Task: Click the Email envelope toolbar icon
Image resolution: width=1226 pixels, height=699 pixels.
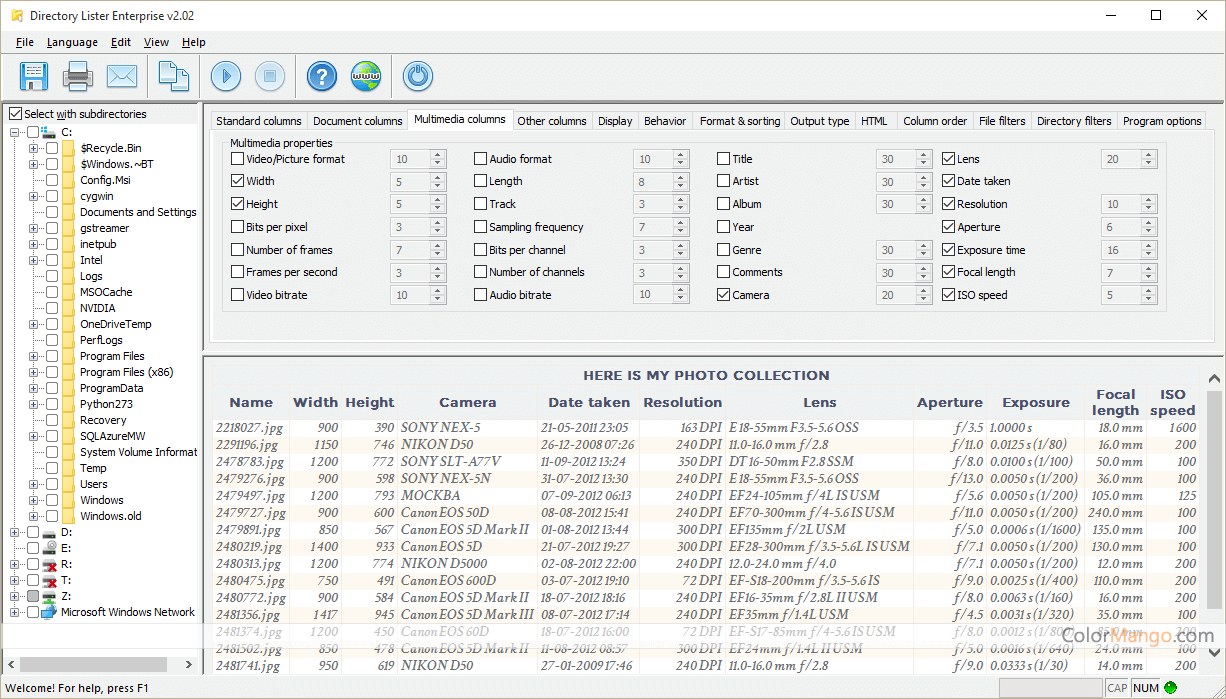Action: coord(122,76)
